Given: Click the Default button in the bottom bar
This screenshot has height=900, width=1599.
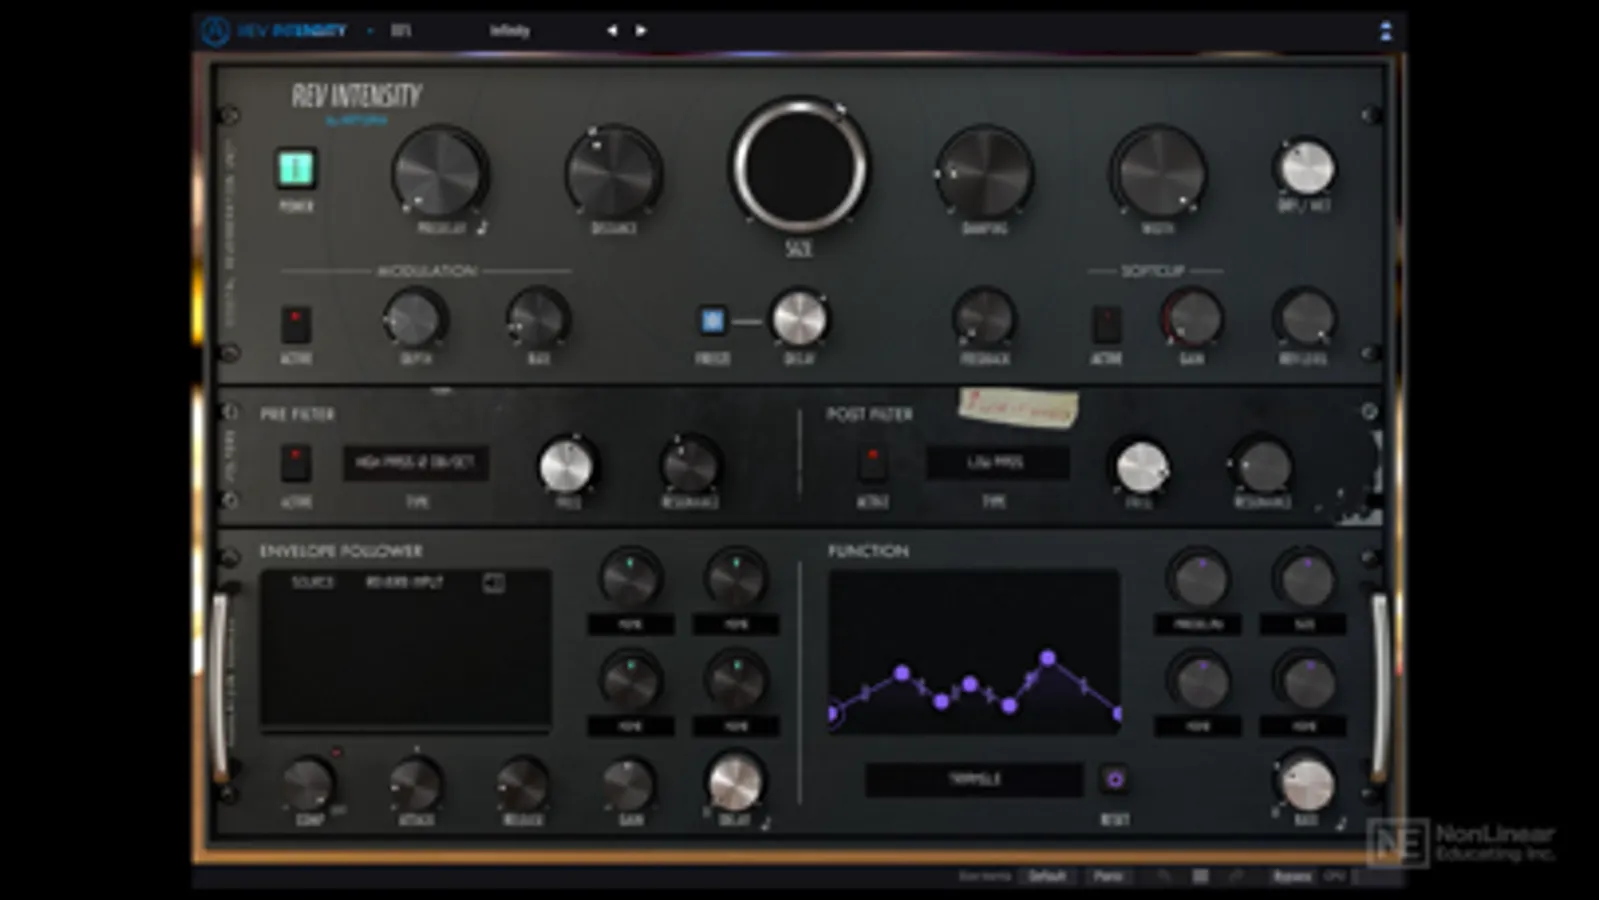Looking at the screenshot, I should tap(1047, 877).
